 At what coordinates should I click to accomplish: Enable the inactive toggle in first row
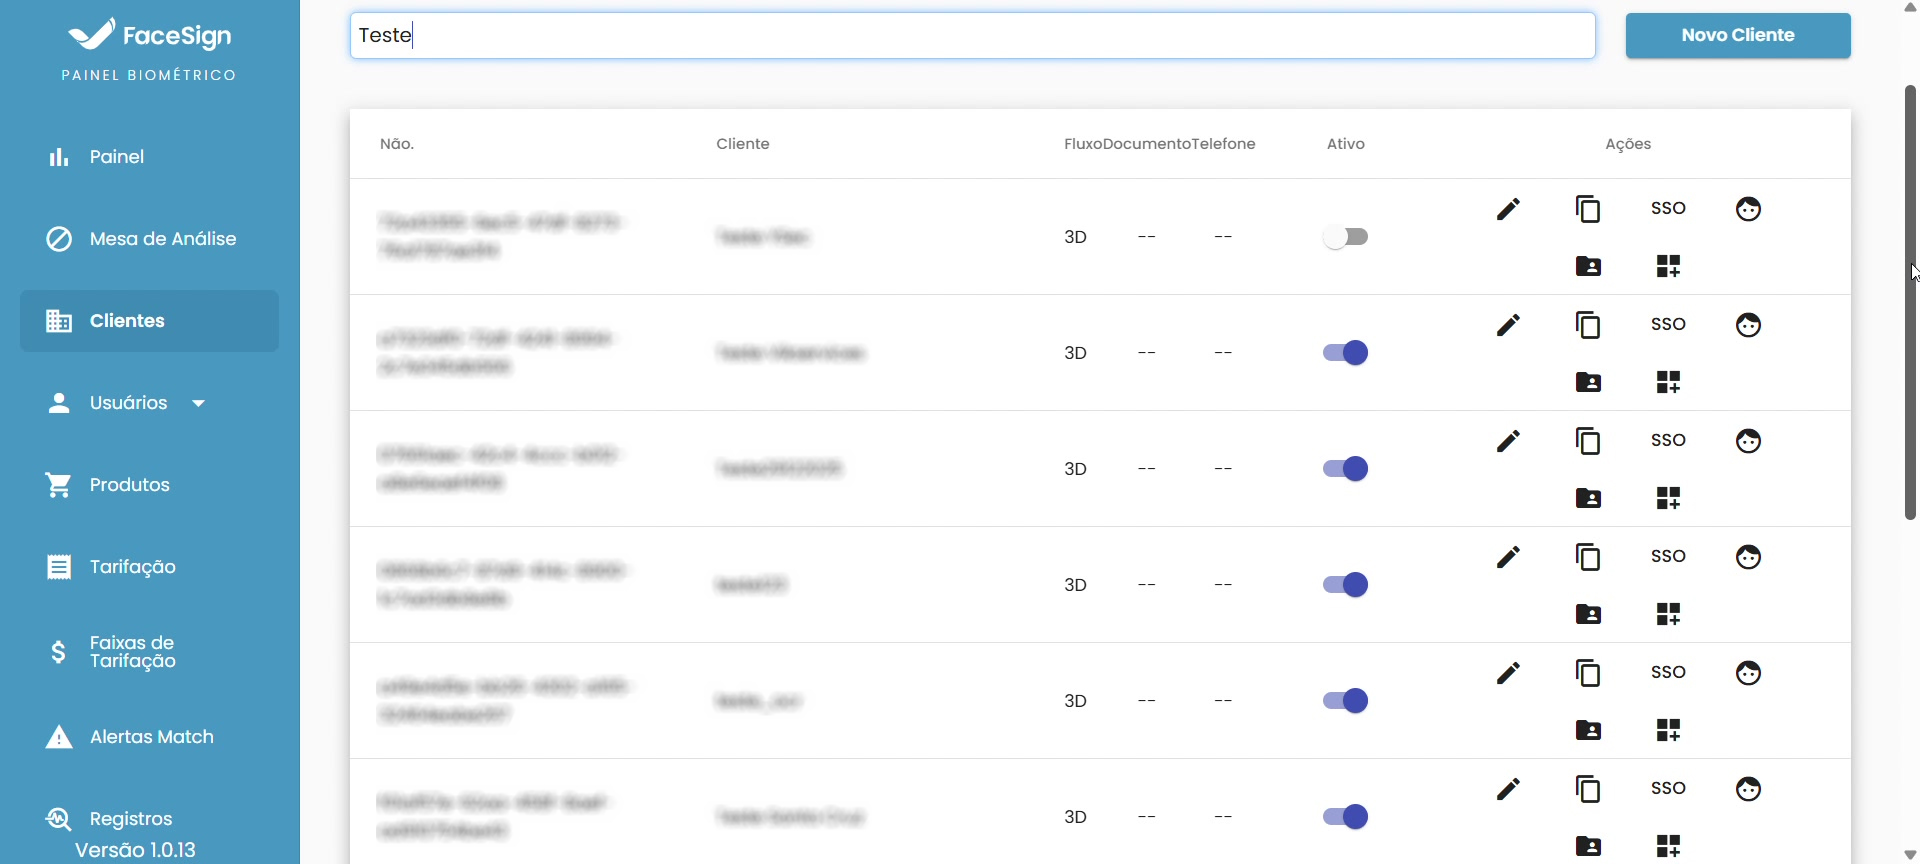(1345, 237)
